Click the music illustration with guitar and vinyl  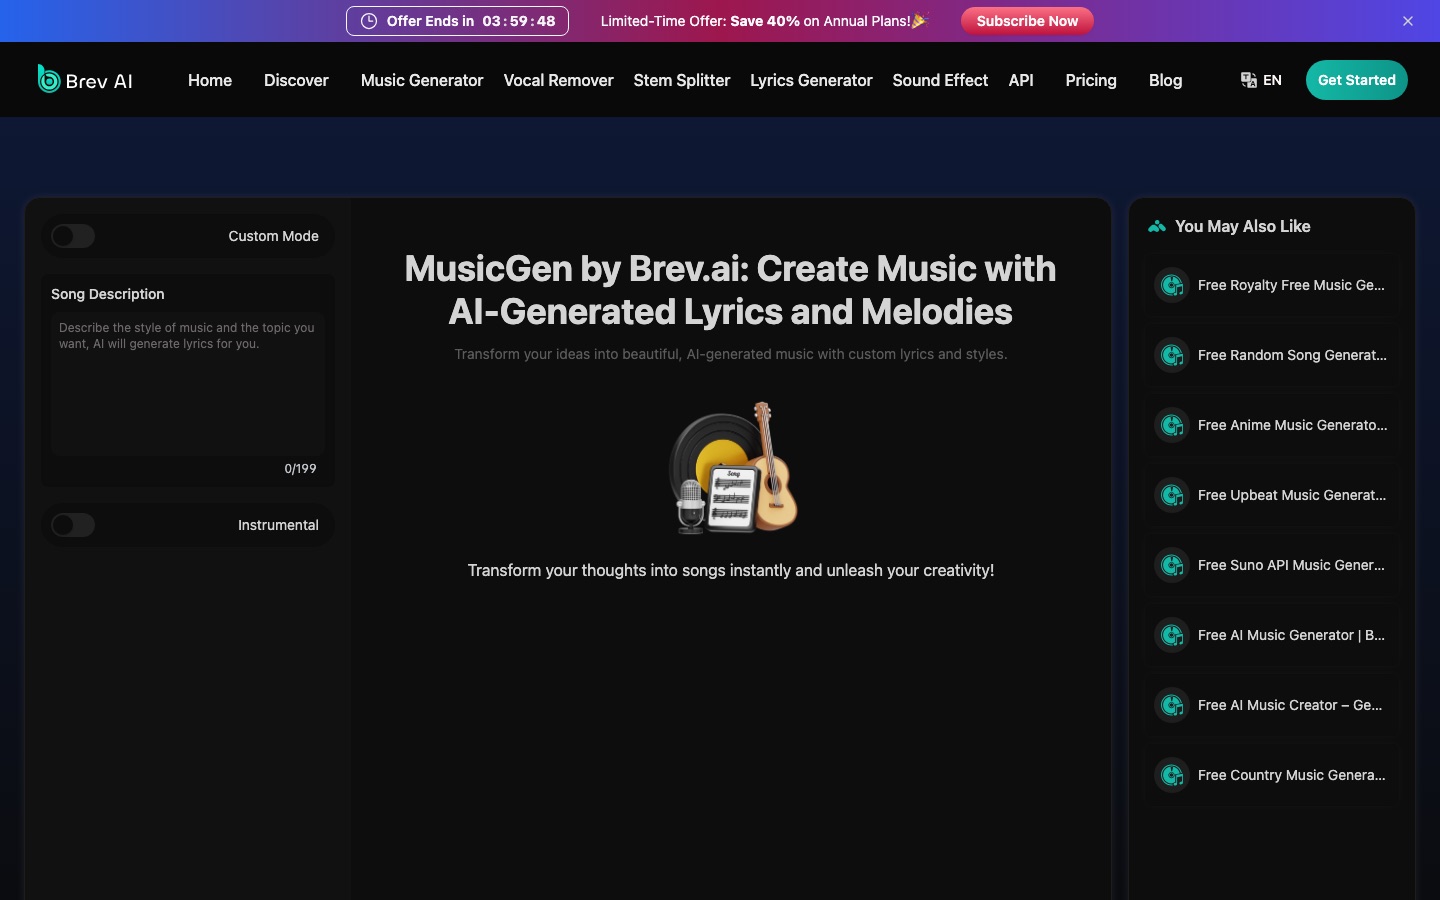[x=732, y=467]
